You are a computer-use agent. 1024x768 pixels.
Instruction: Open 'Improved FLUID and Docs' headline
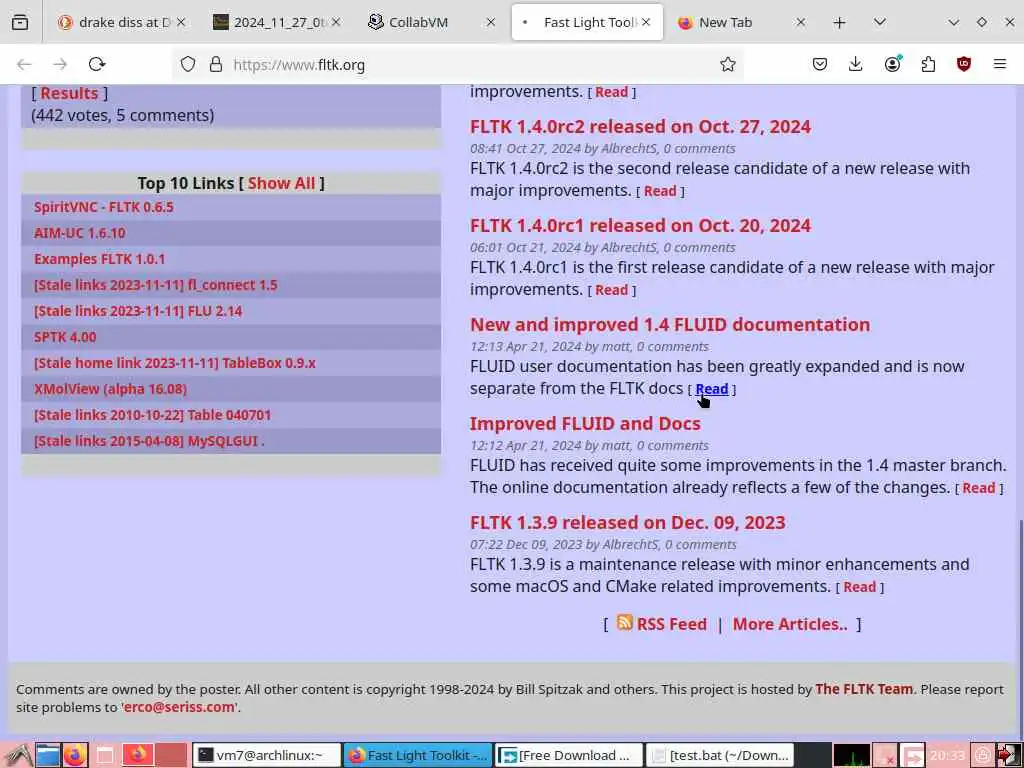pos(584,423)
